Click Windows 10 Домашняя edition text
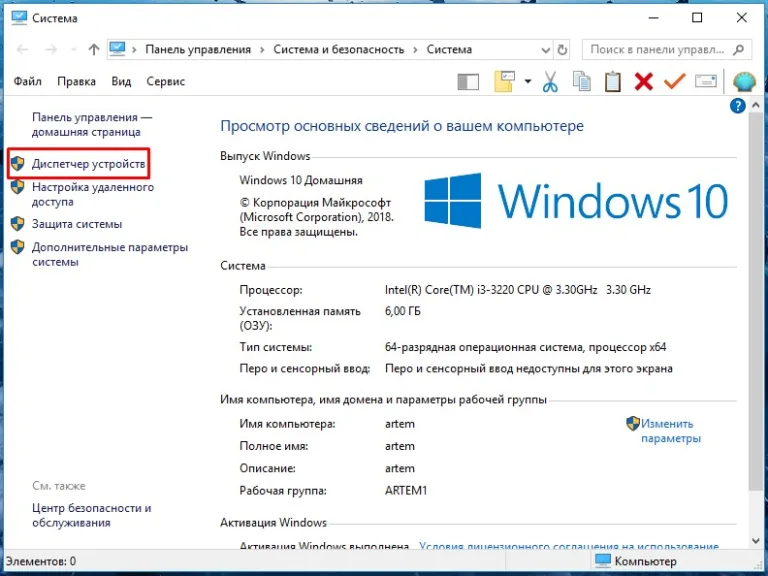Screen dimensions: 768x576 301,180
